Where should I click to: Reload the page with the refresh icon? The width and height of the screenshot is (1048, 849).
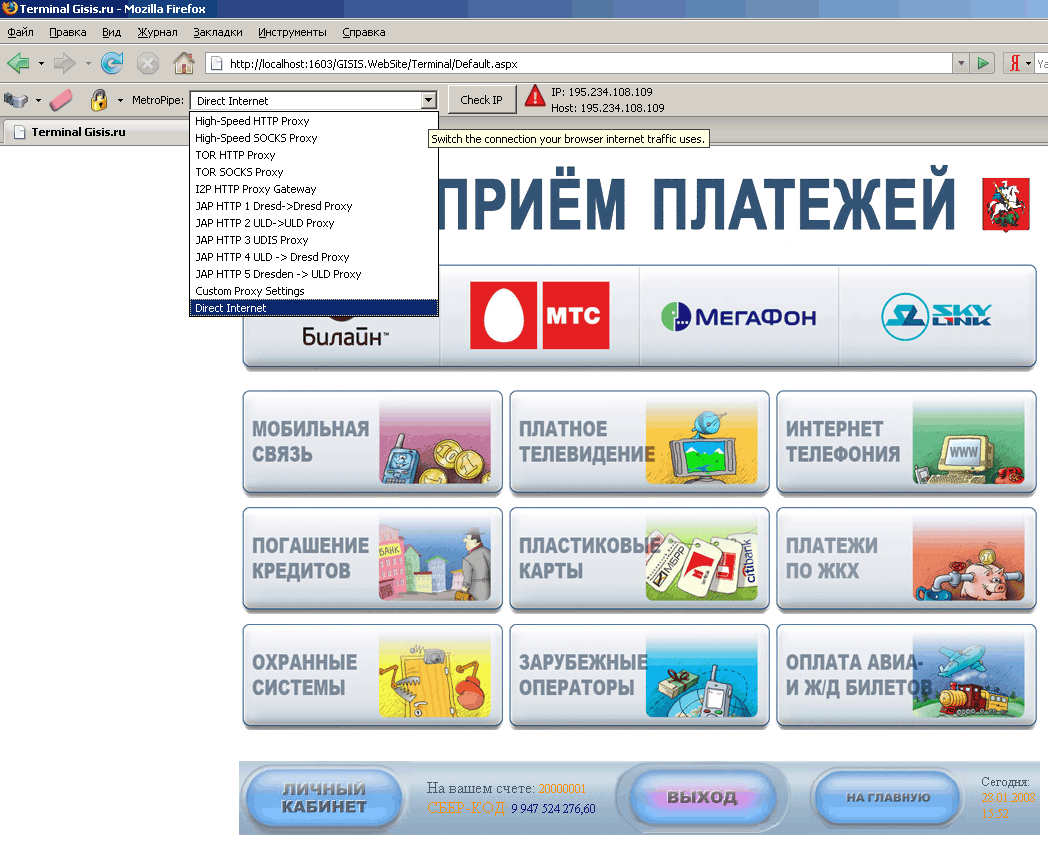tap(112, 64)
